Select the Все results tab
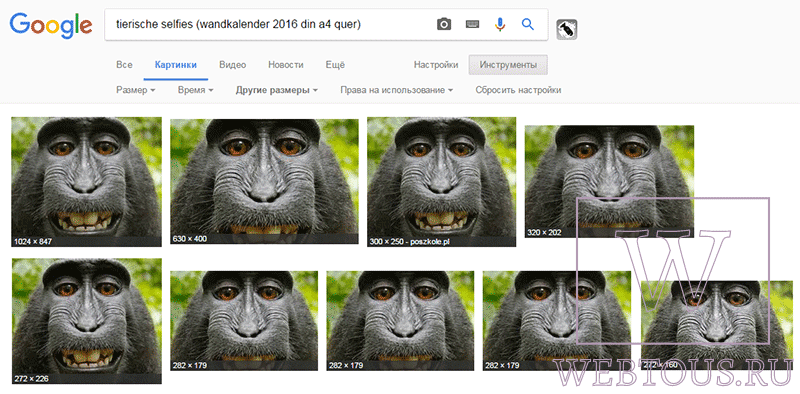 pyautogui.click(x=124, y=65)
